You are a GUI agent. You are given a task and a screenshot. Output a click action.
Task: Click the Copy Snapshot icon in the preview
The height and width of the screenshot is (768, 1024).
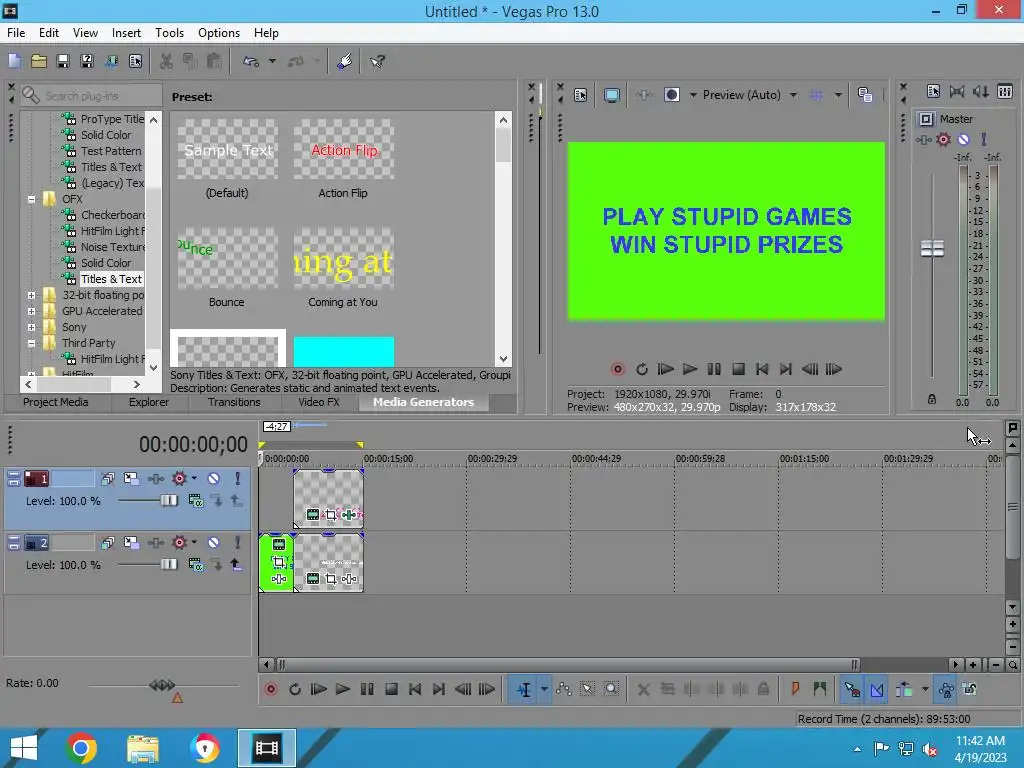pyautogui.click(x=865, y=95)
